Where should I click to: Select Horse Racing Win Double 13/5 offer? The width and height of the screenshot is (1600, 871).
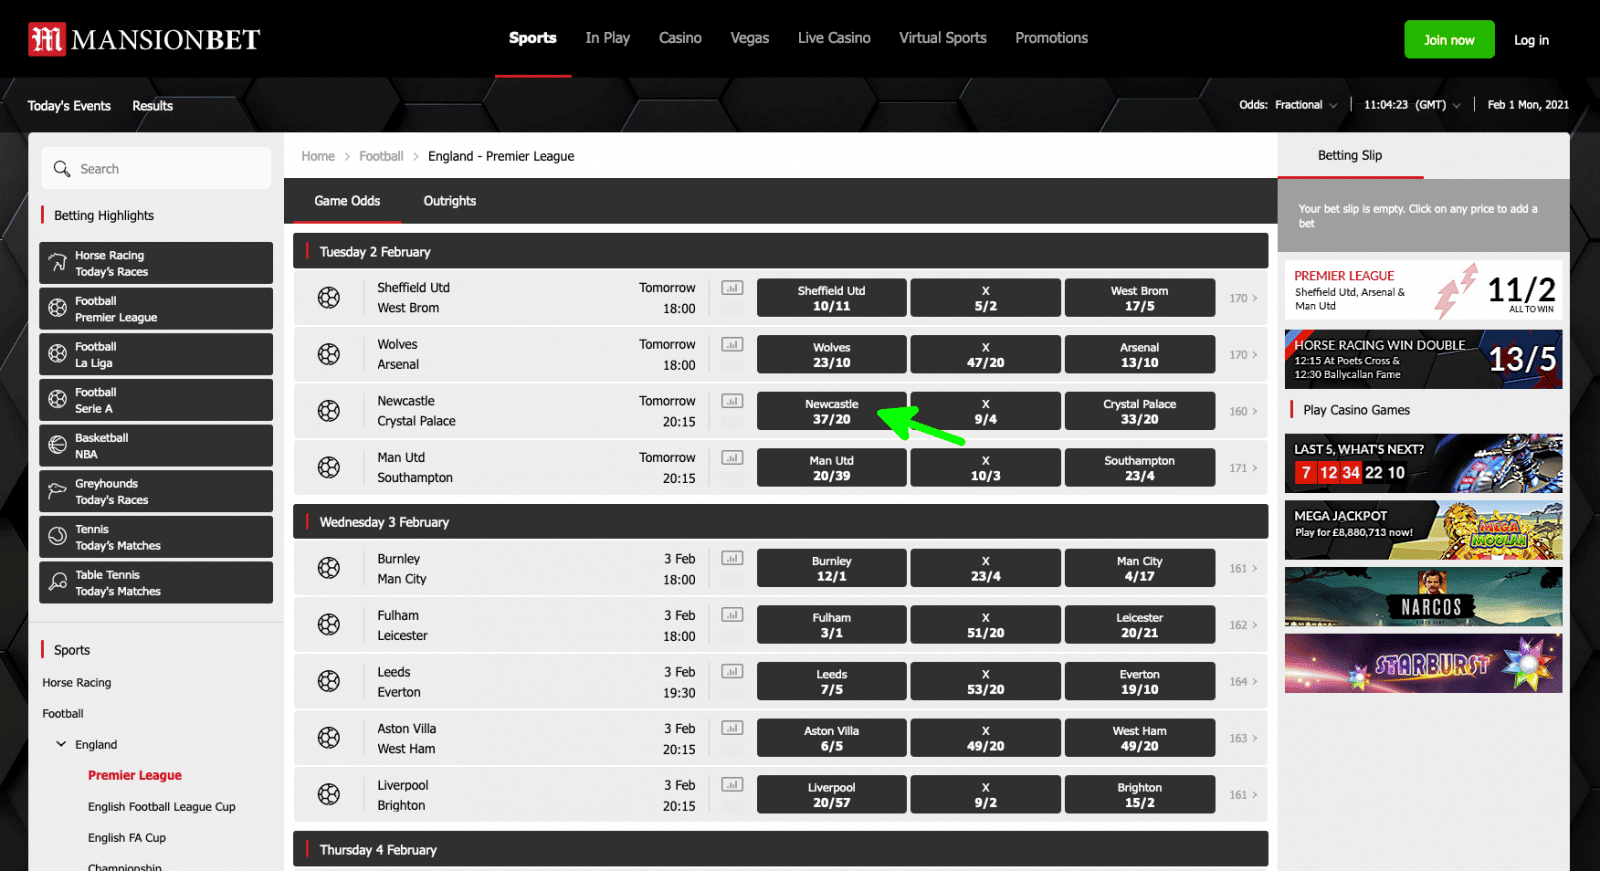coord(1423,359)
